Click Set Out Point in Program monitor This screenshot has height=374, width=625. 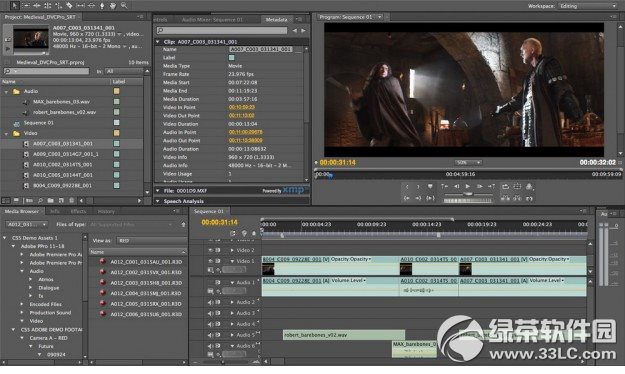pos(418,186)
